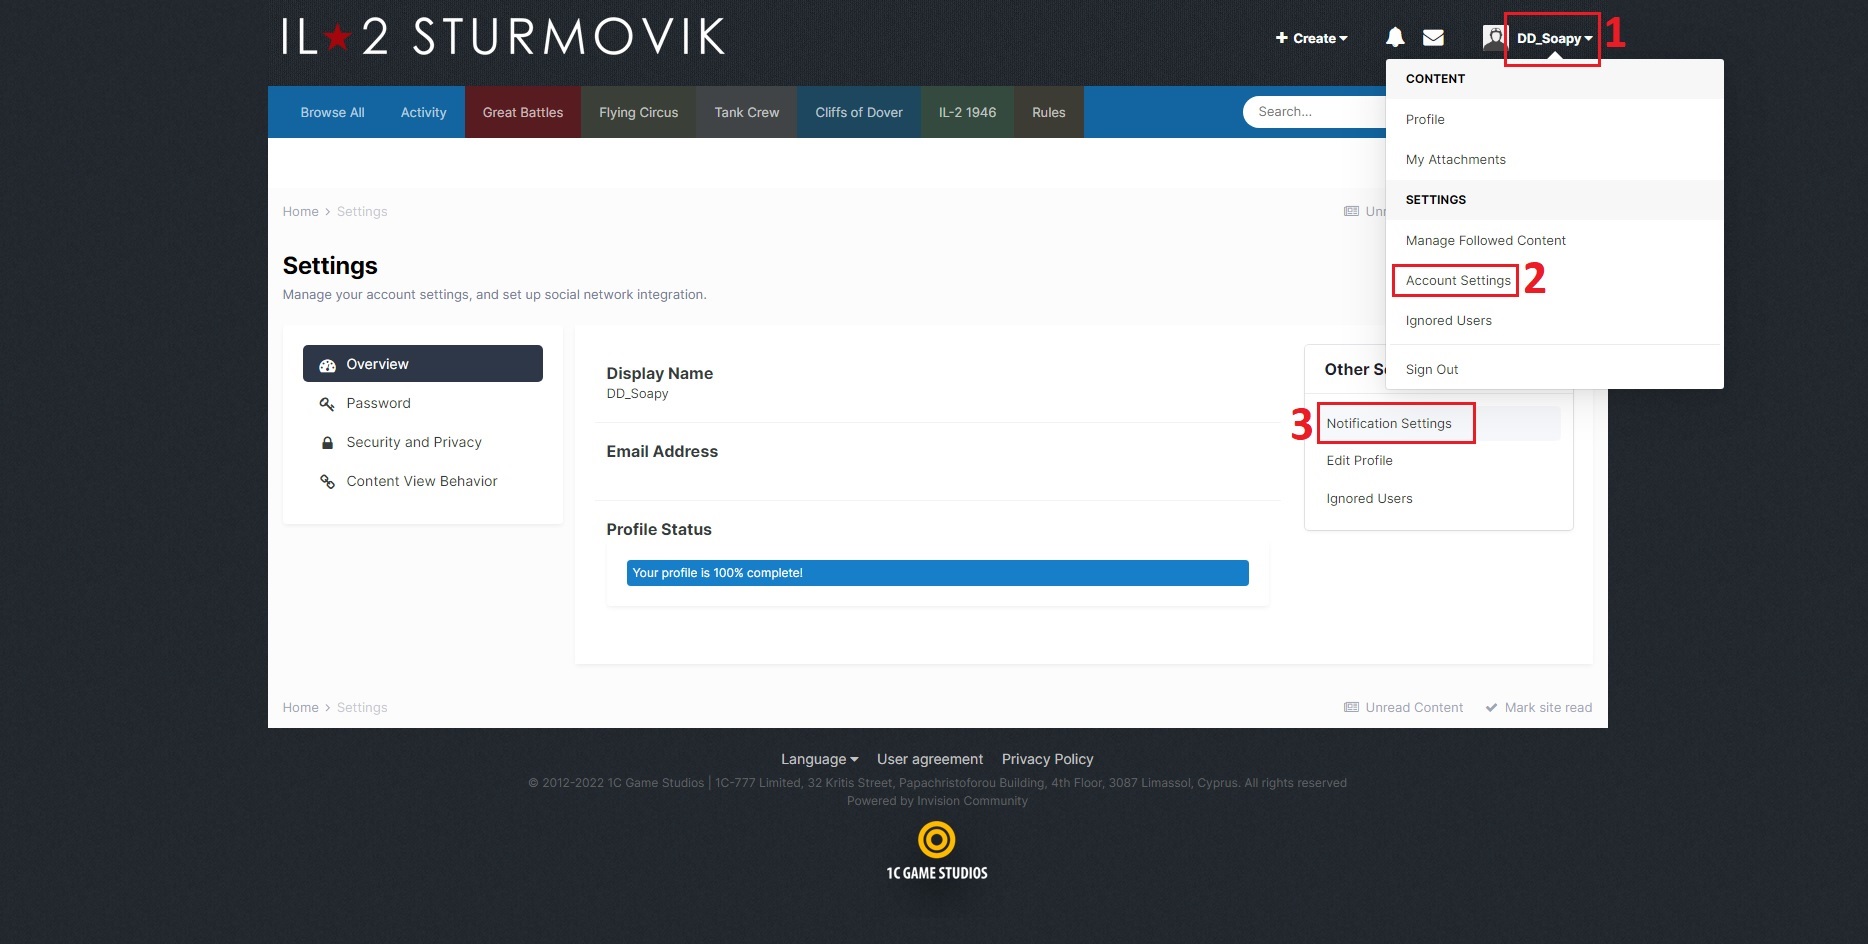Image resolution: width=1868 pixels, height=944 pixels.
Task: Click the Mark site read checkmark icon
Action: pos(1491,707)
